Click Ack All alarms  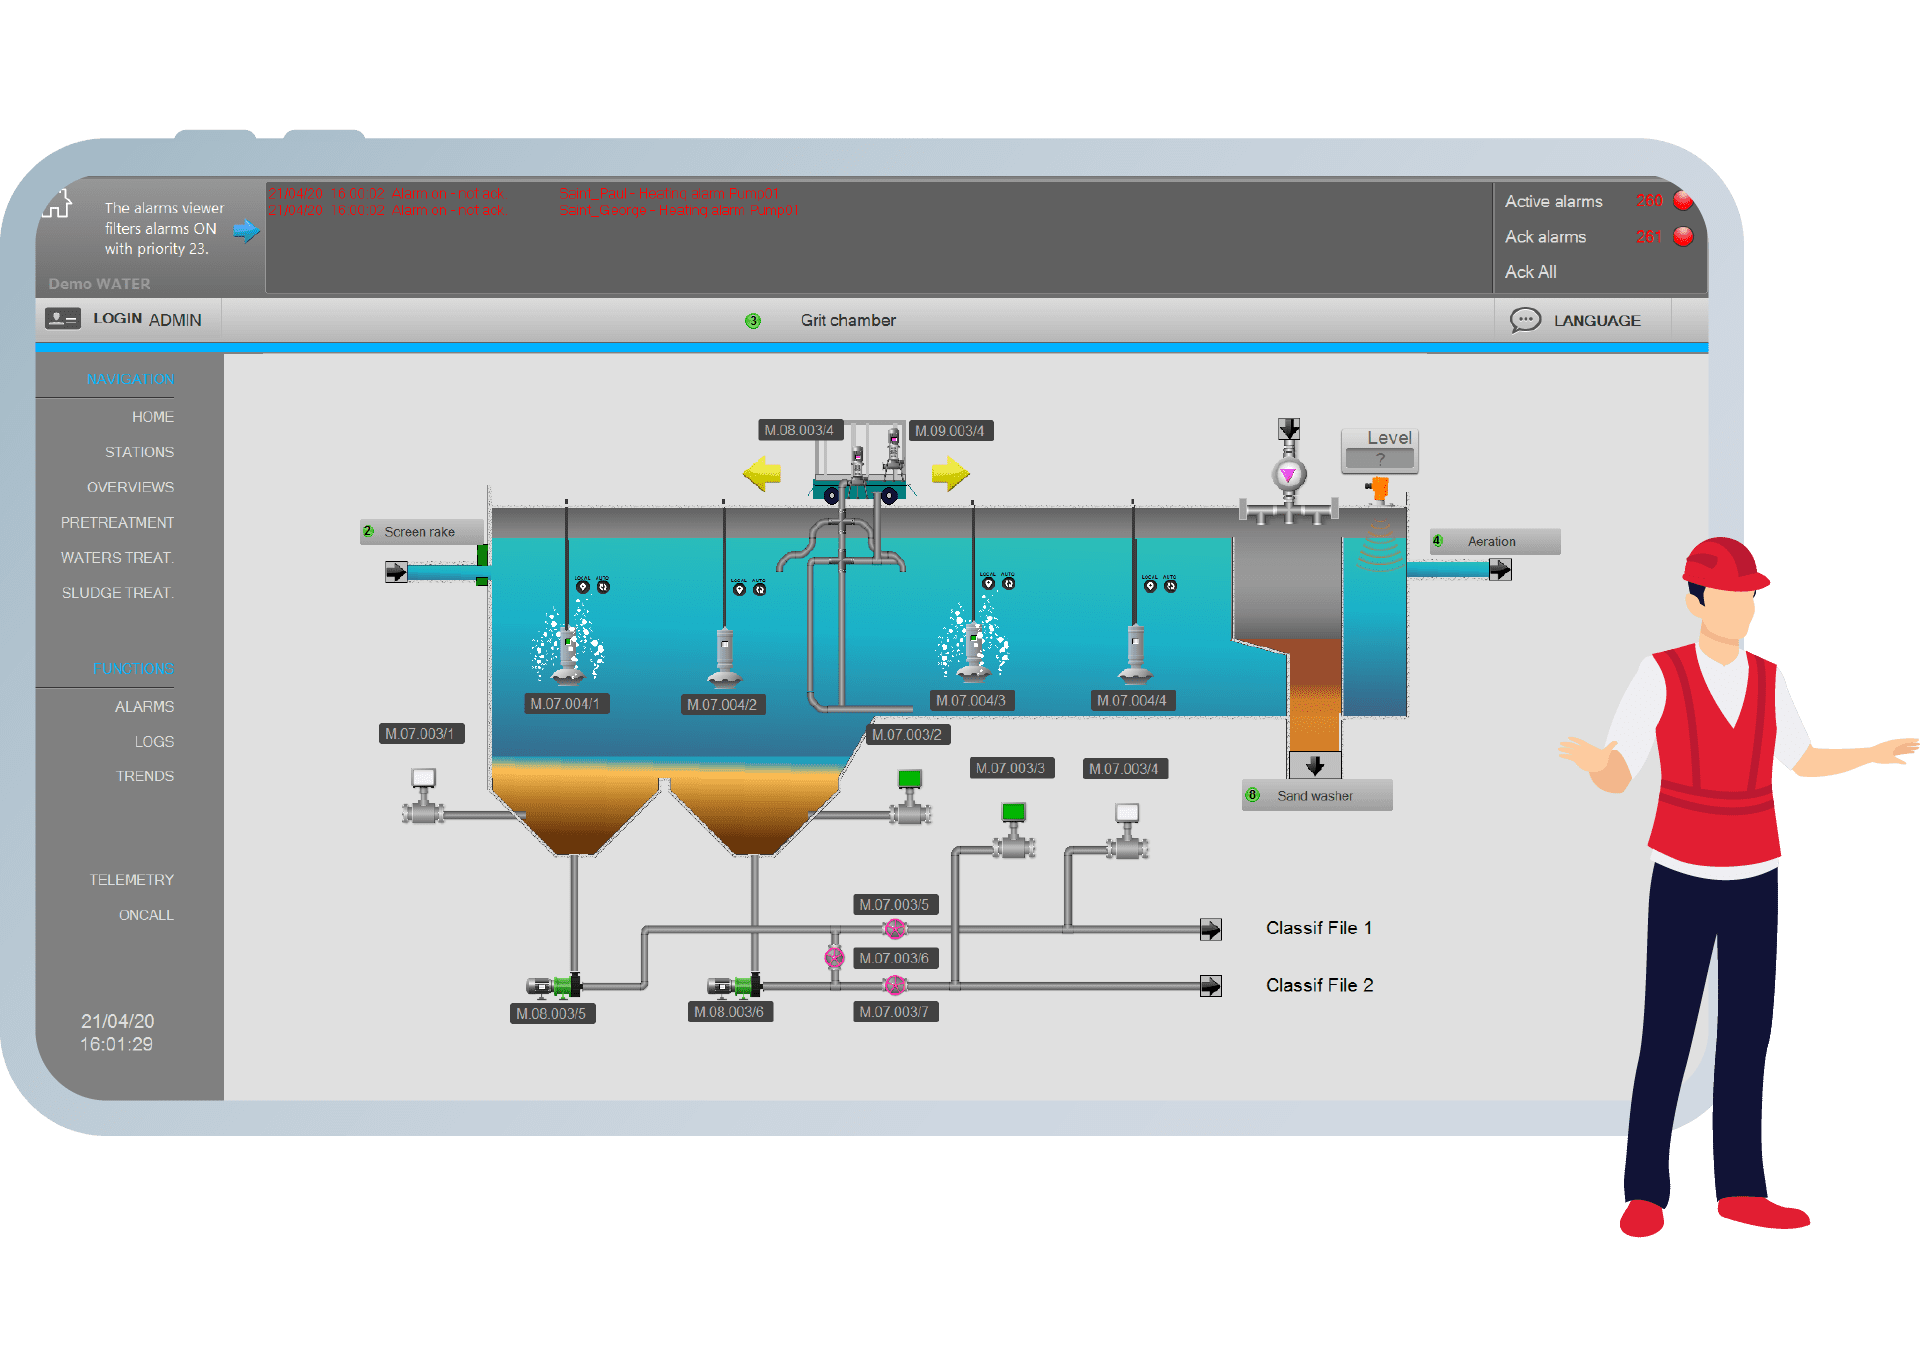point(1530,272)
